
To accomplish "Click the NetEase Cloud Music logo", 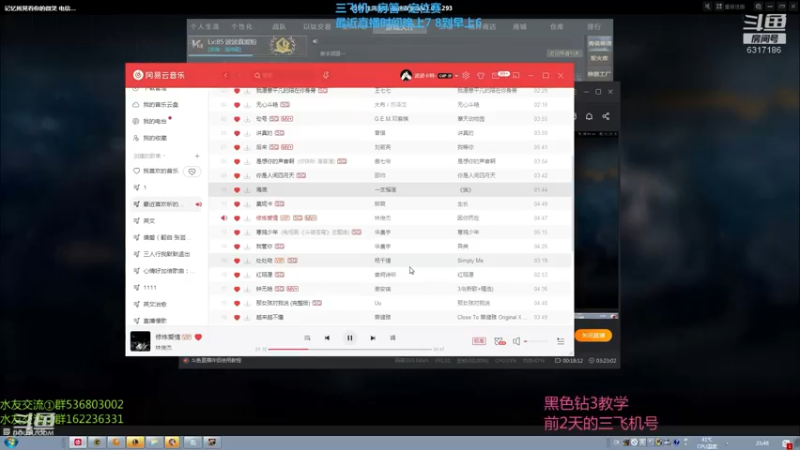I will click(x=159, y=75).
